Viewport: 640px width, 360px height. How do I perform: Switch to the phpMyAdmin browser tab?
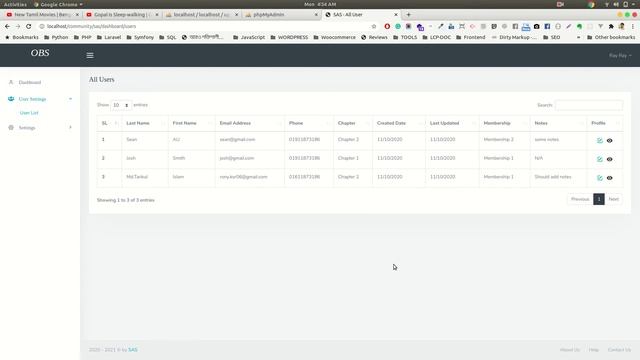point(281,15)
